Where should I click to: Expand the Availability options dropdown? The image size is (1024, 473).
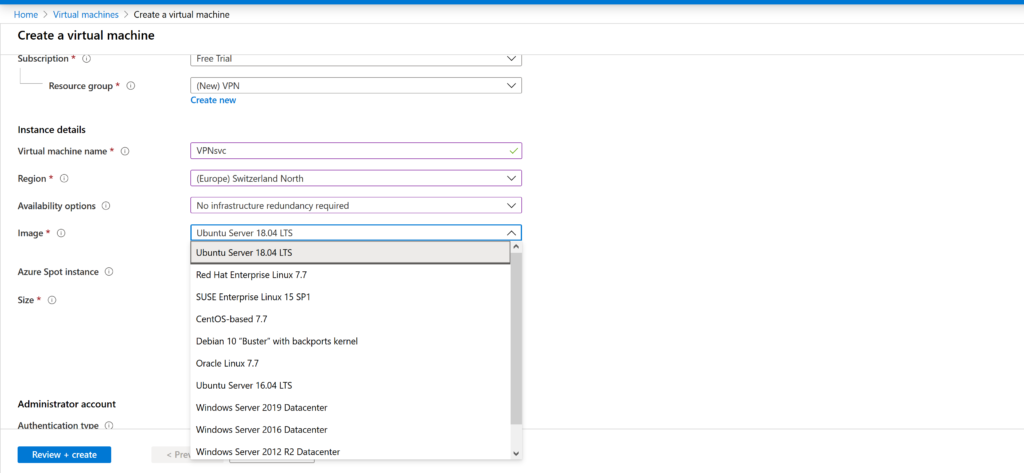click(x=355, y=206)
